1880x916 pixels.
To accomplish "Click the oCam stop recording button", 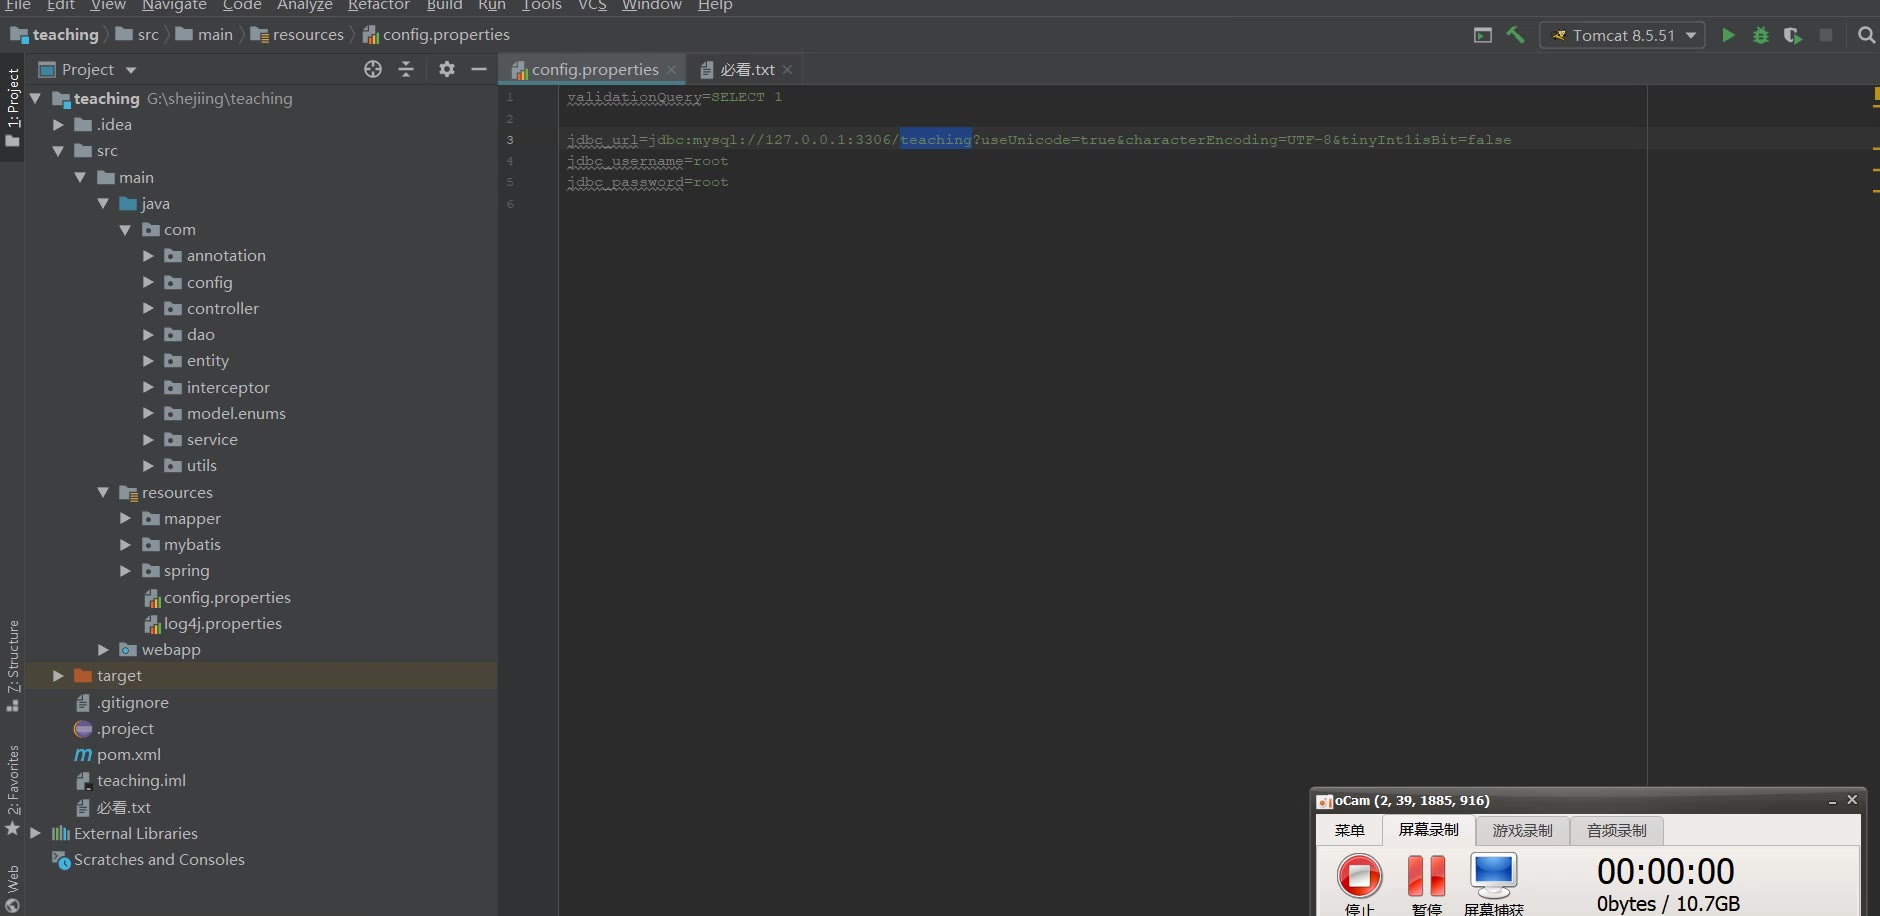I will coord(1359,876).
